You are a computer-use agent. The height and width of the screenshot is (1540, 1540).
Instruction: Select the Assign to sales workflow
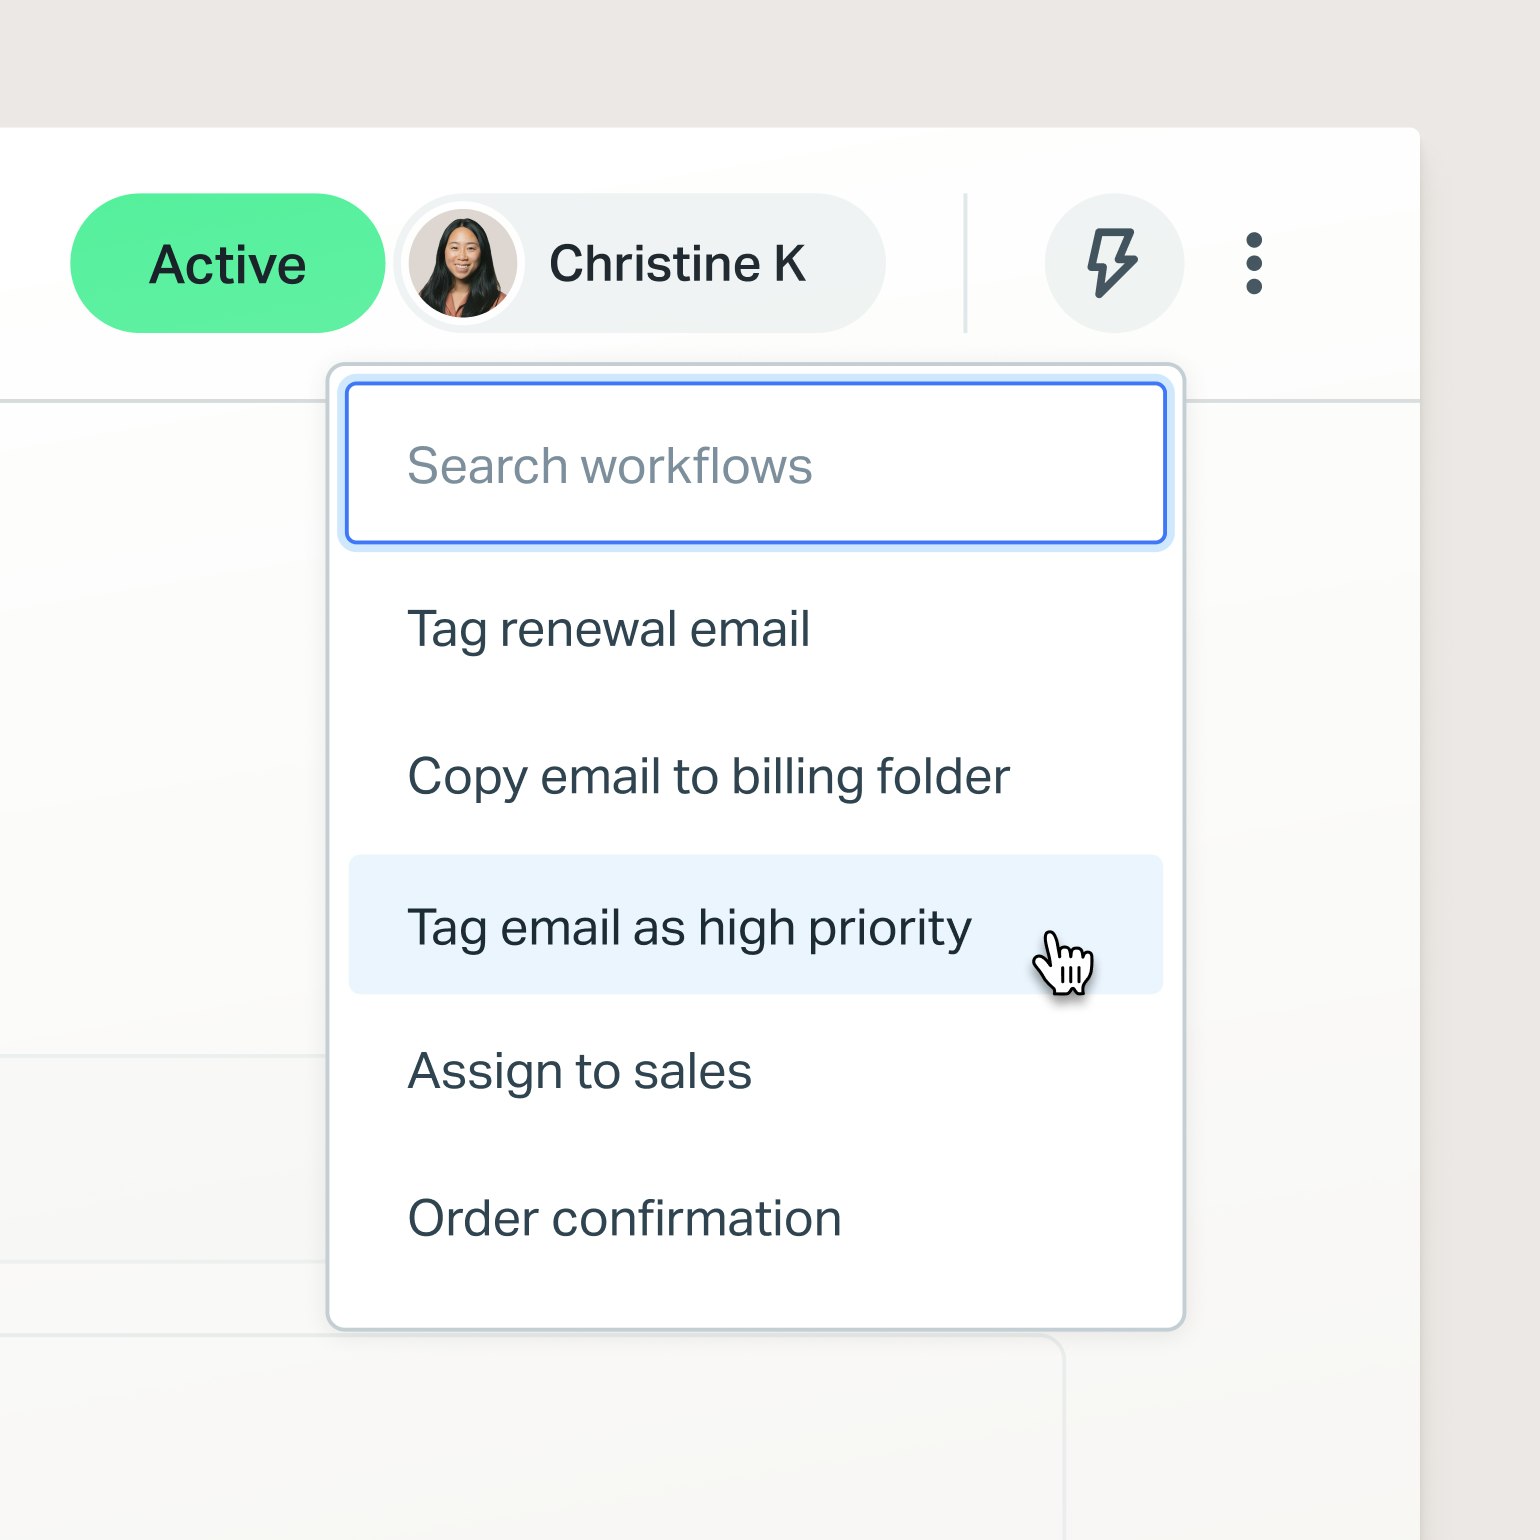point(579,1071)
